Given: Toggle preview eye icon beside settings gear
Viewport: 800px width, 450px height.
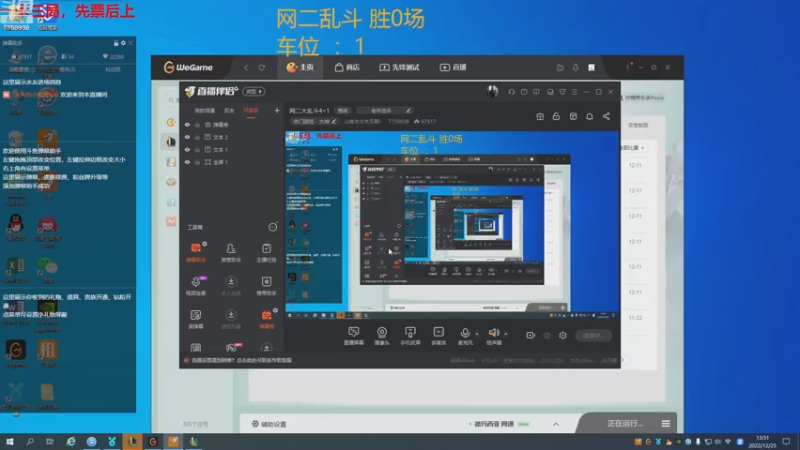Looking at the screenshot, I should pos(547,335).
